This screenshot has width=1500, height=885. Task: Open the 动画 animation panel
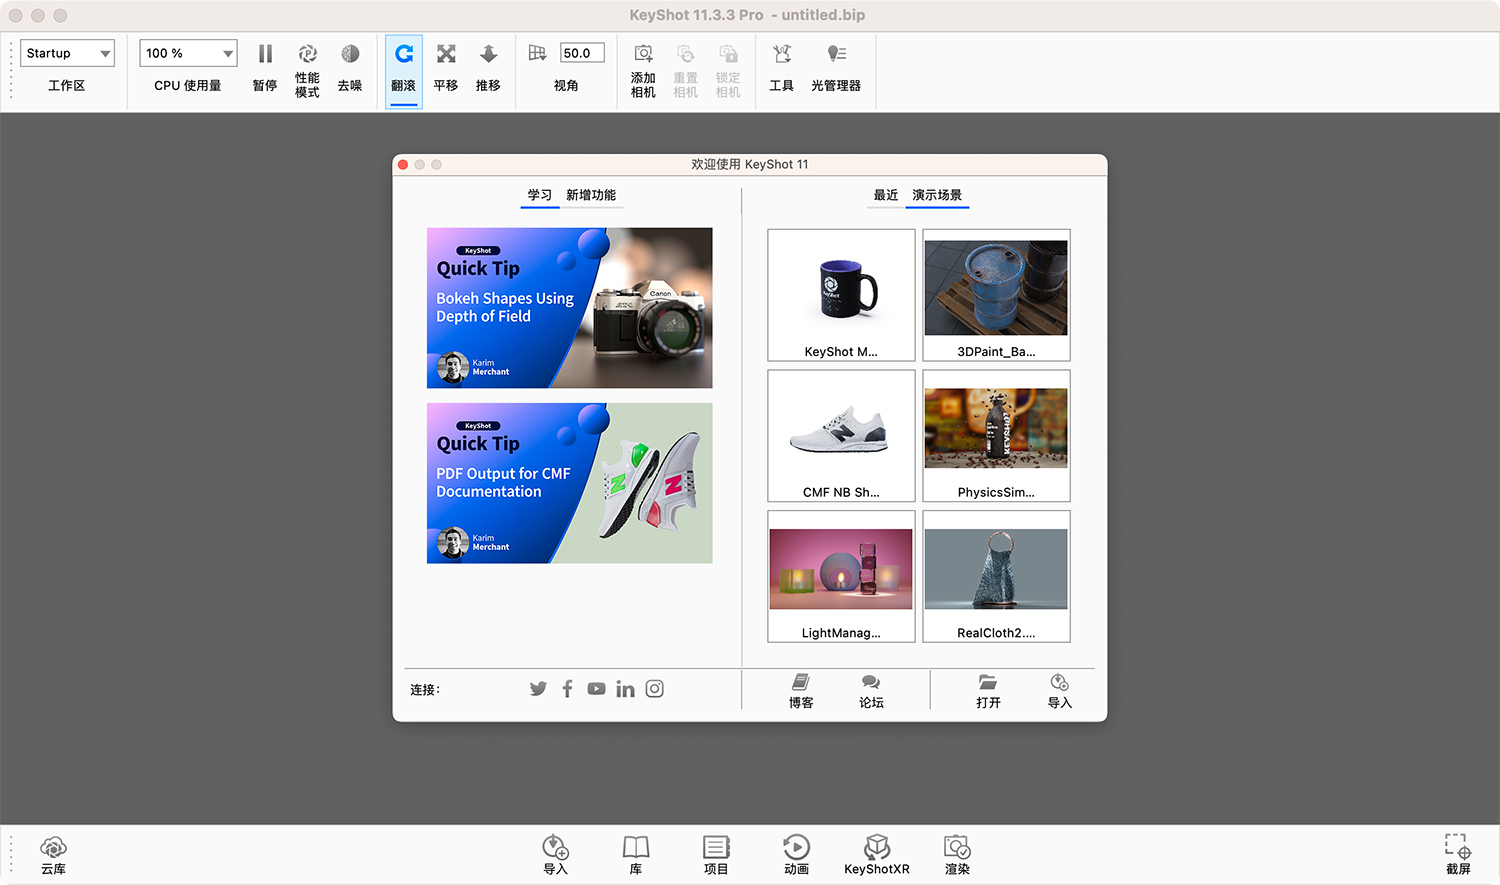796,853
